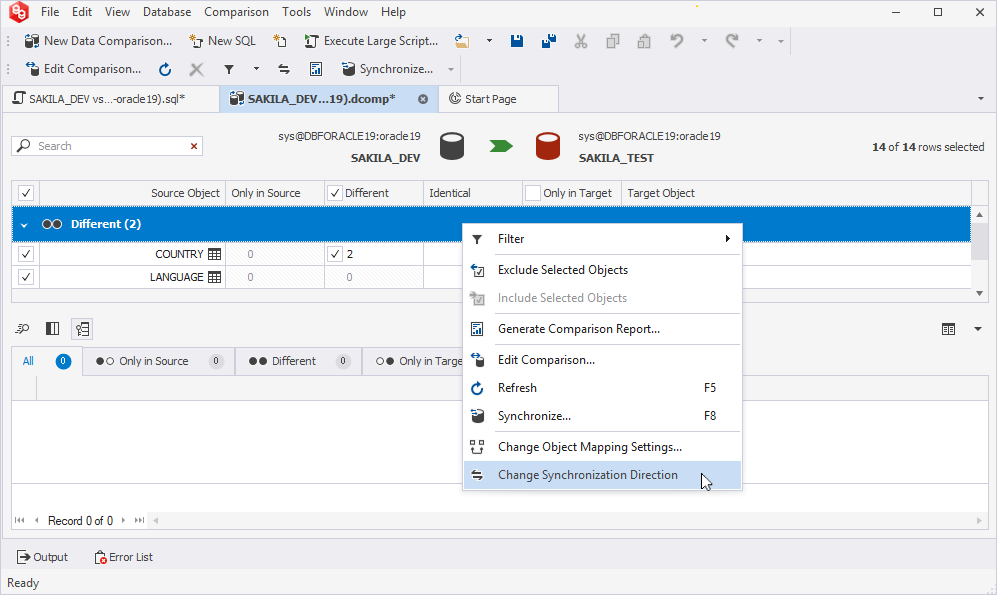Toggle the highlighted tree view layout icon
Screen dimensions: 997x595
point(83,329)
